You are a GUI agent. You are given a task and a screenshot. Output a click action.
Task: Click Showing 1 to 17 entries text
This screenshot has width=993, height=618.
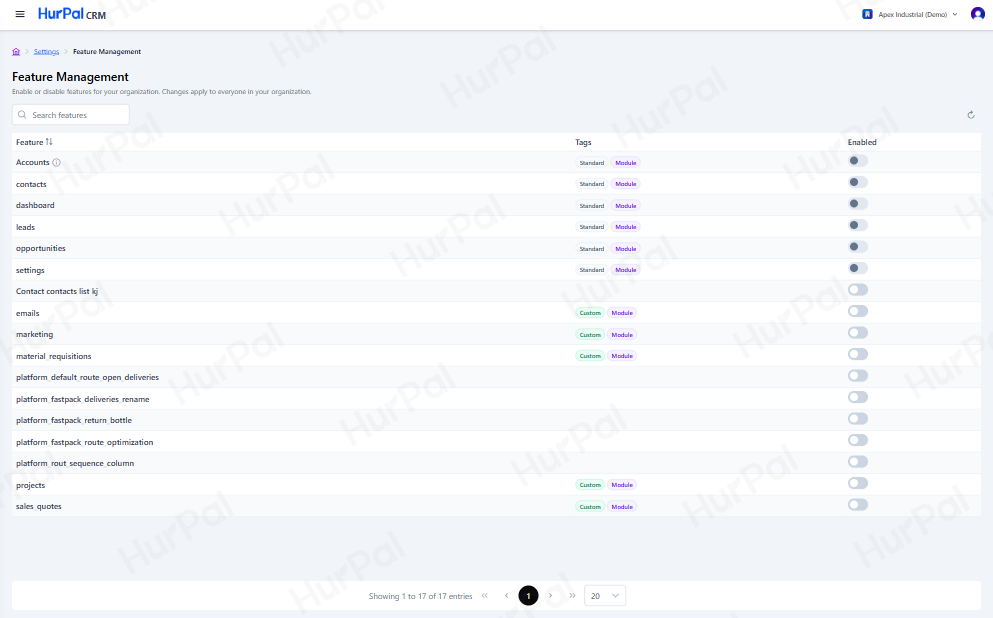click(x=421, y=596)
